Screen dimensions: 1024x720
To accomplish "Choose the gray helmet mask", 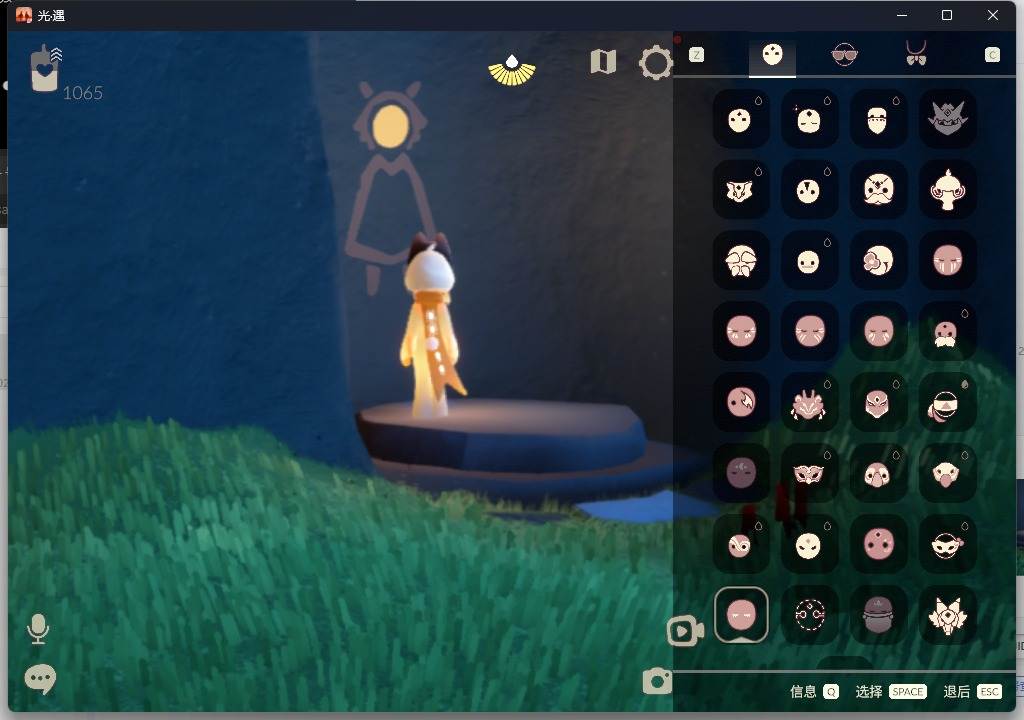I will point(878,614).
